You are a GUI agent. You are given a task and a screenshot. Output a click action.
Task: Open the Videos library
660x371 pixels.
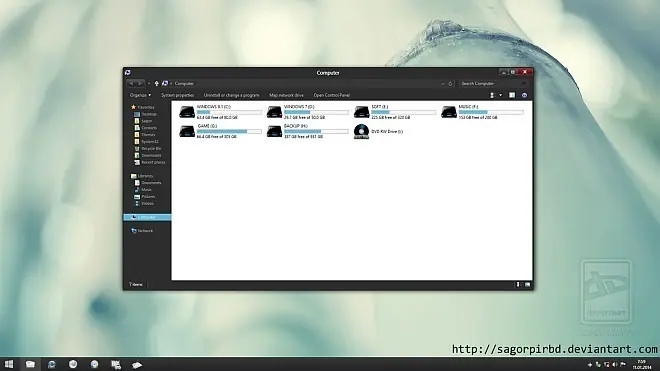pyautogui.click(x=144, y=203)
